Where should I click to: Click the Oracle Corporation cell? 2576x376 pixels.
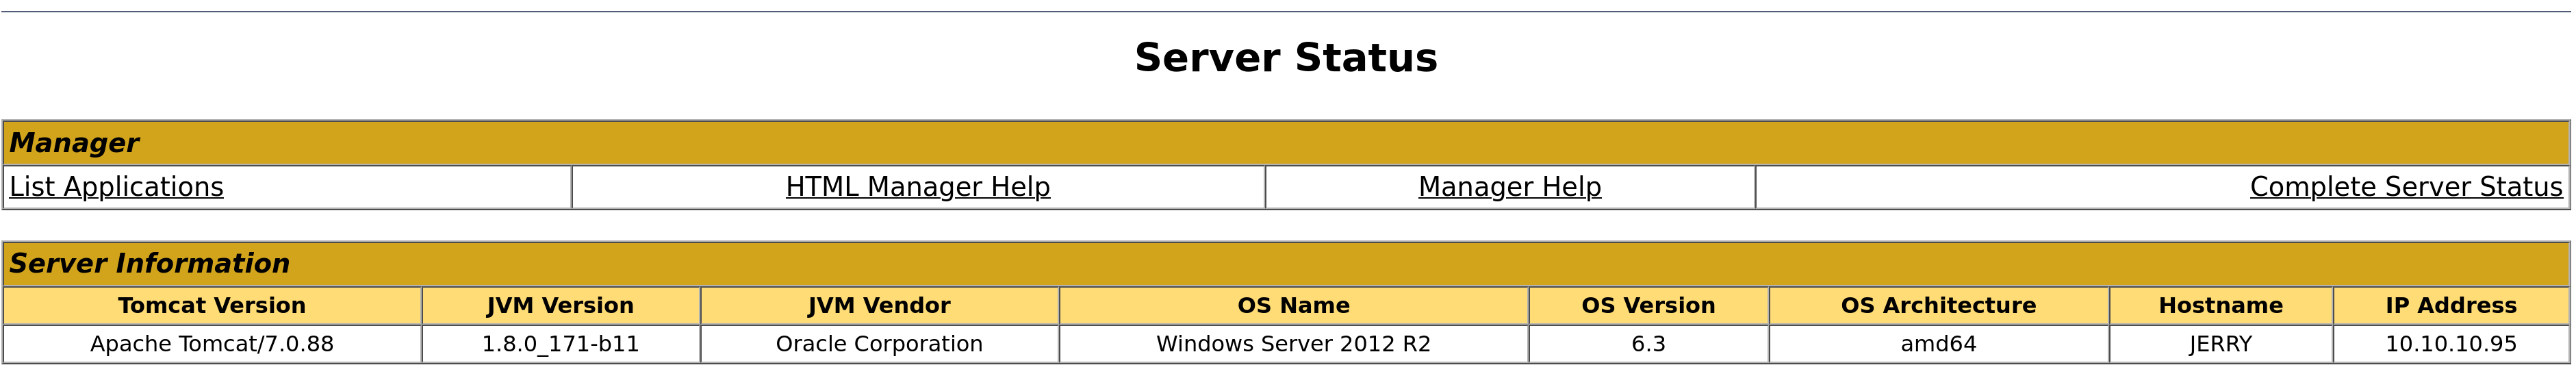point(880,344)
